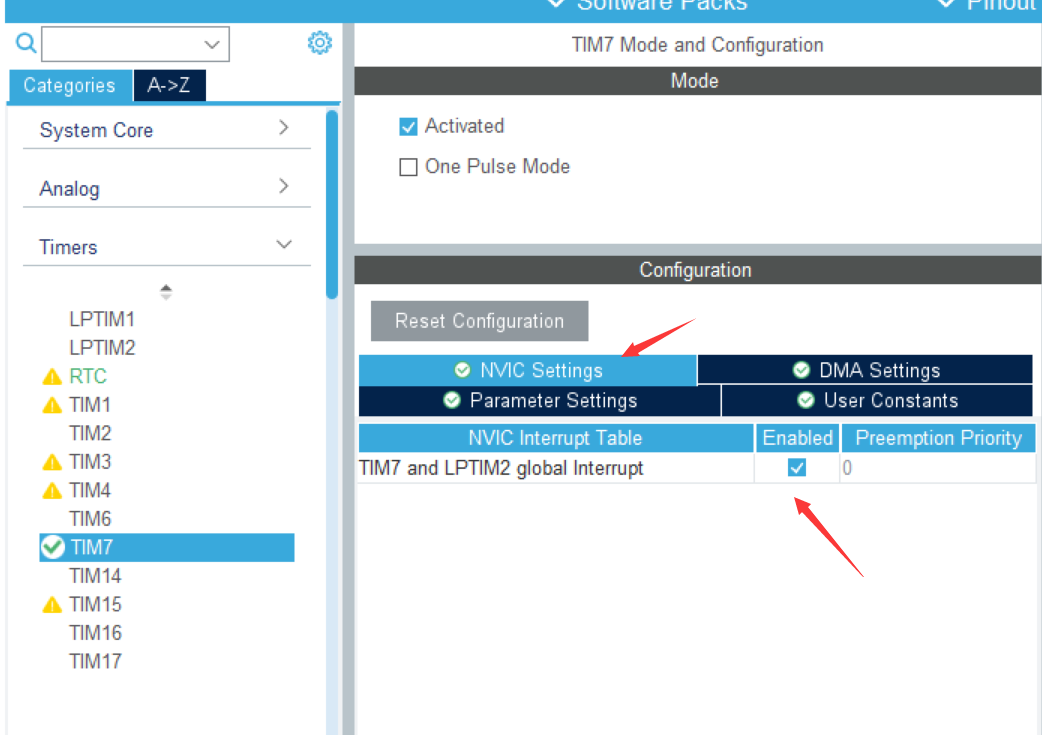Screen dimensions: 1042x735
Task: Select TIM4 in the Timers list
Action: point(90,490)
